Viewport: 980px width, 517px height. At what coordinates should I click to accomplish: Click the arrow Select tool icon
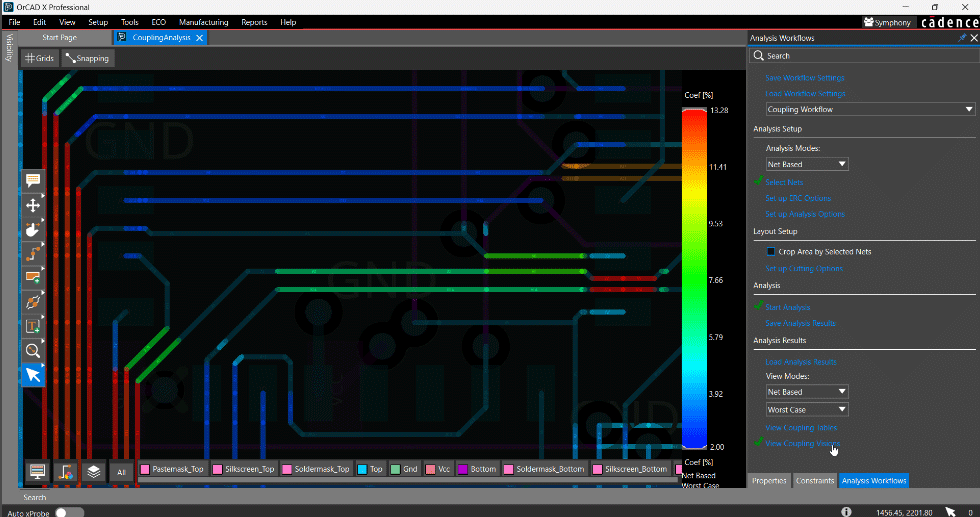[33, 374]
